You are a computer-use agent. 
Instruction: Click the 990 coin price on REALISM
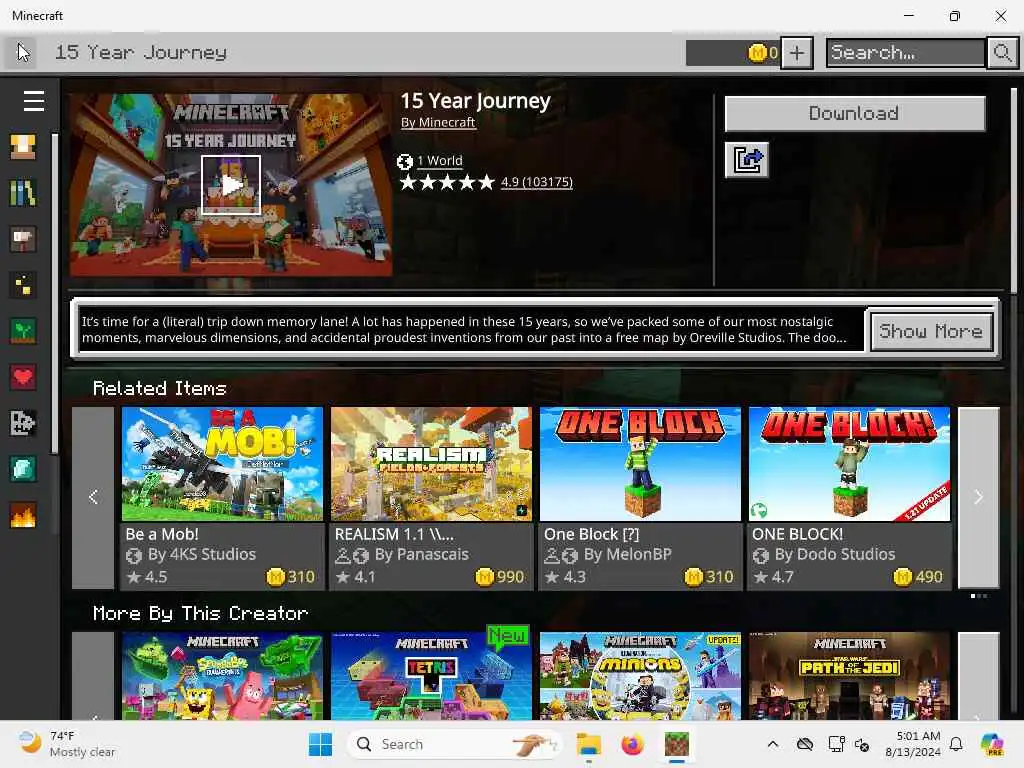point(500,577)
